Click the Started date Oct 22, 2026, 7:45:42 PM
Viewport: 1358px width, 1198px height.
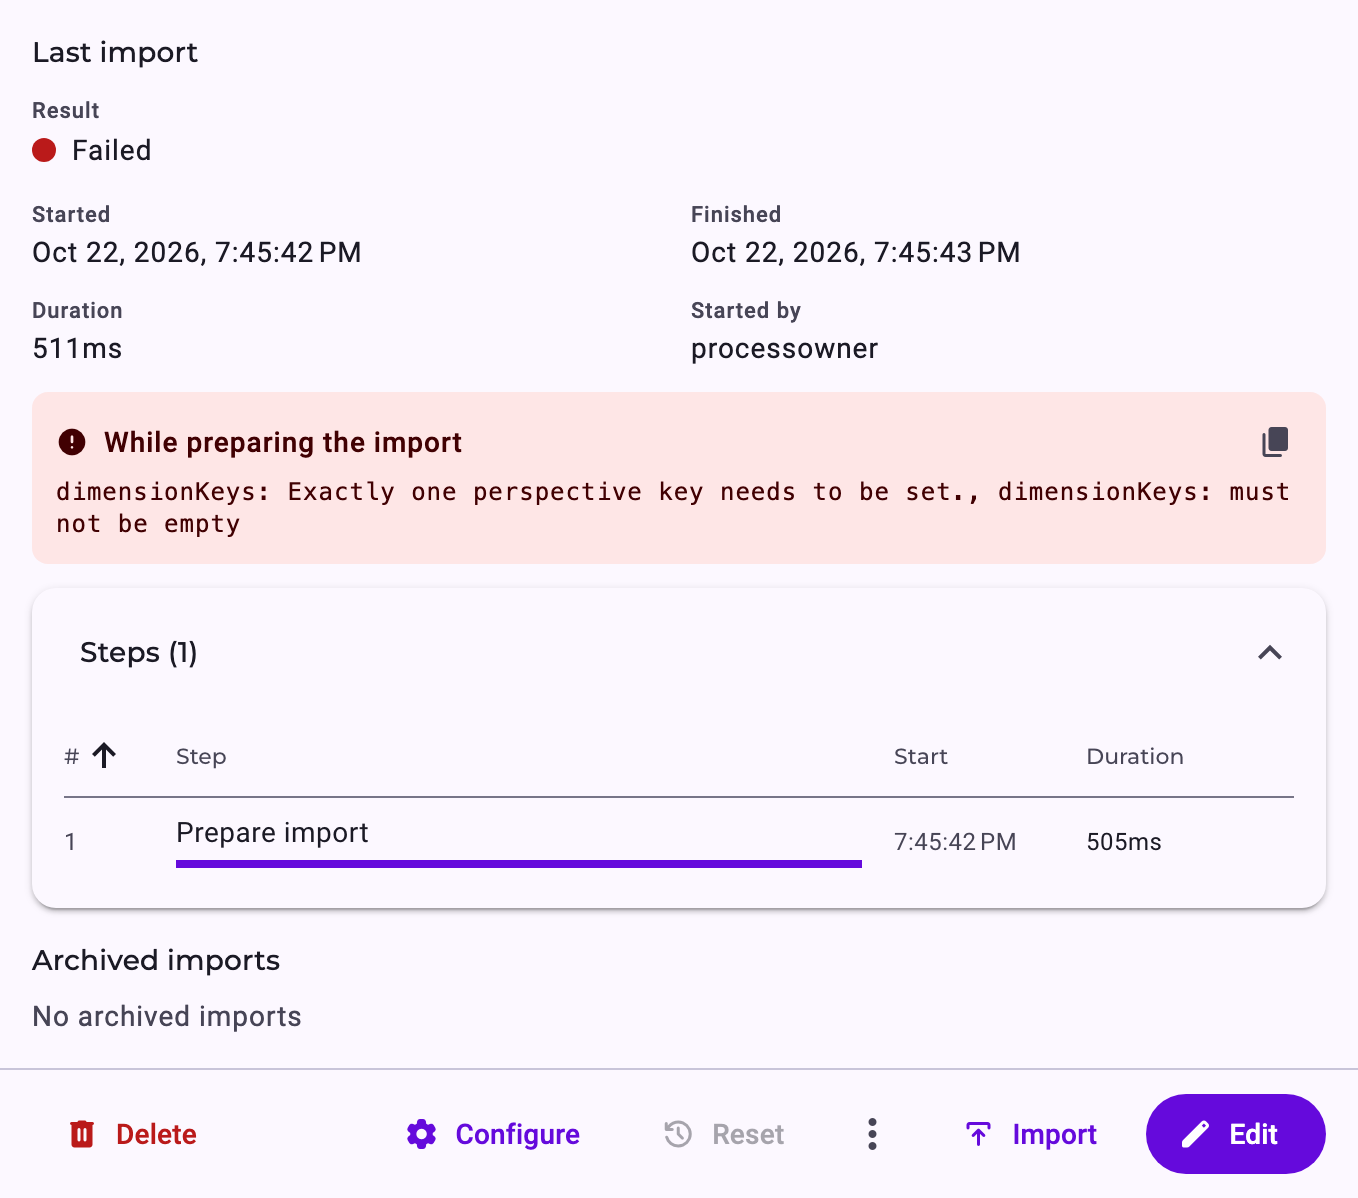pos(197,252)
